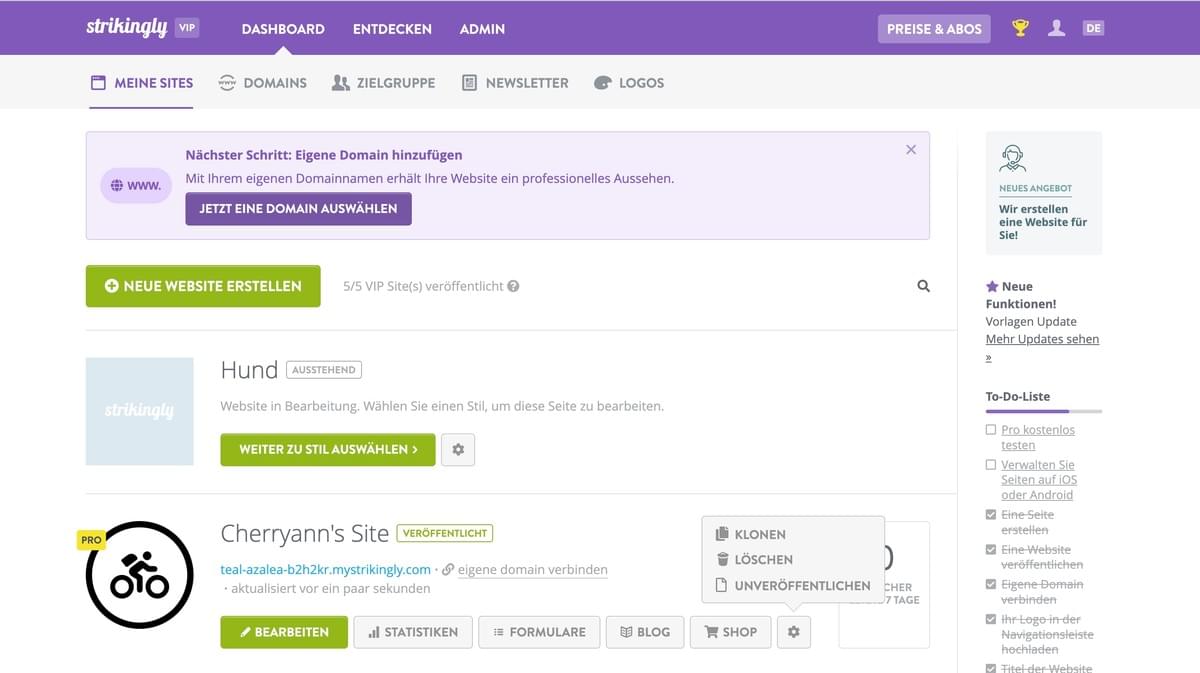Screen dimensions: 1200x673
Task: Create a new website with Neue Website erstellen
Action: 203,286
